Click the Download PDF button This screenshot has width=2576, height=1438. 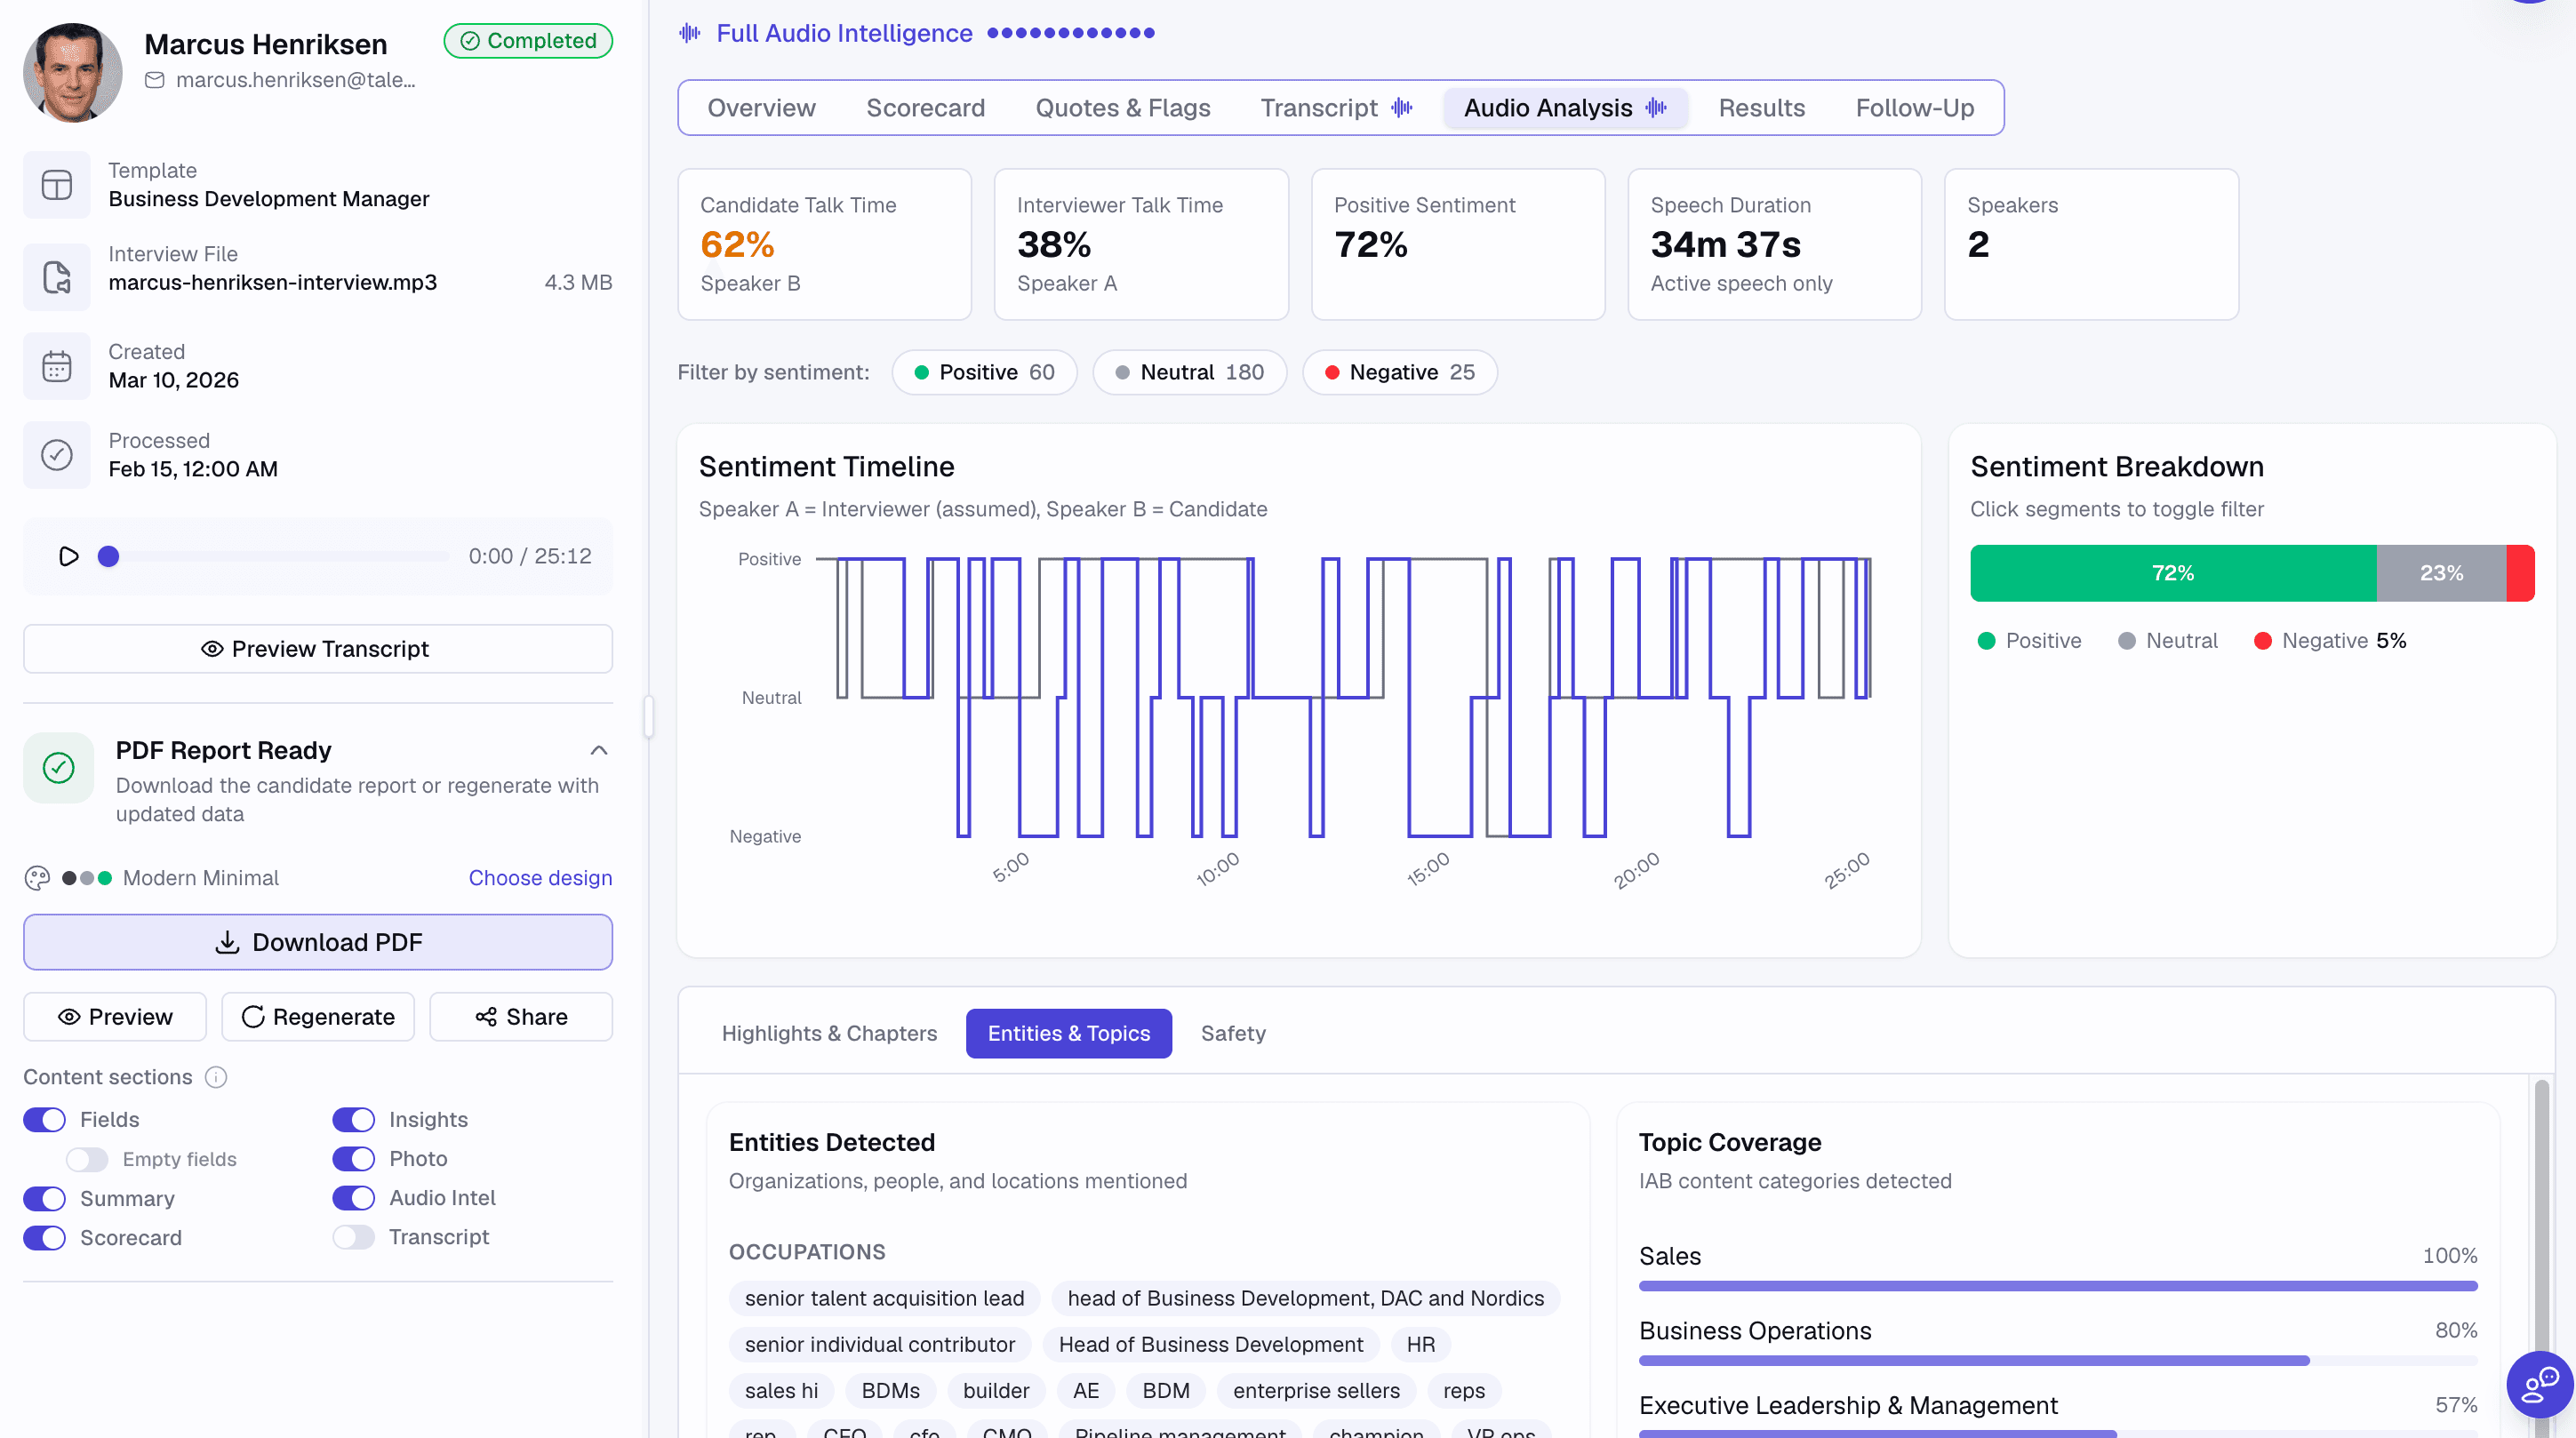click(317, 941)
